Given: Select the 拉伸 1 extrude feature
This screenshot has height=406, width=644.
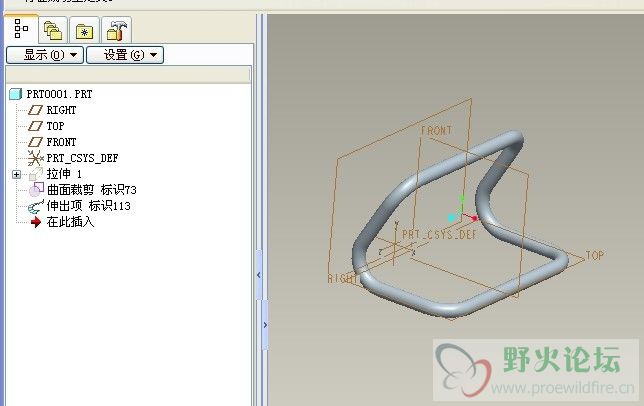Looking at the screenshot, I should [64, 174].
